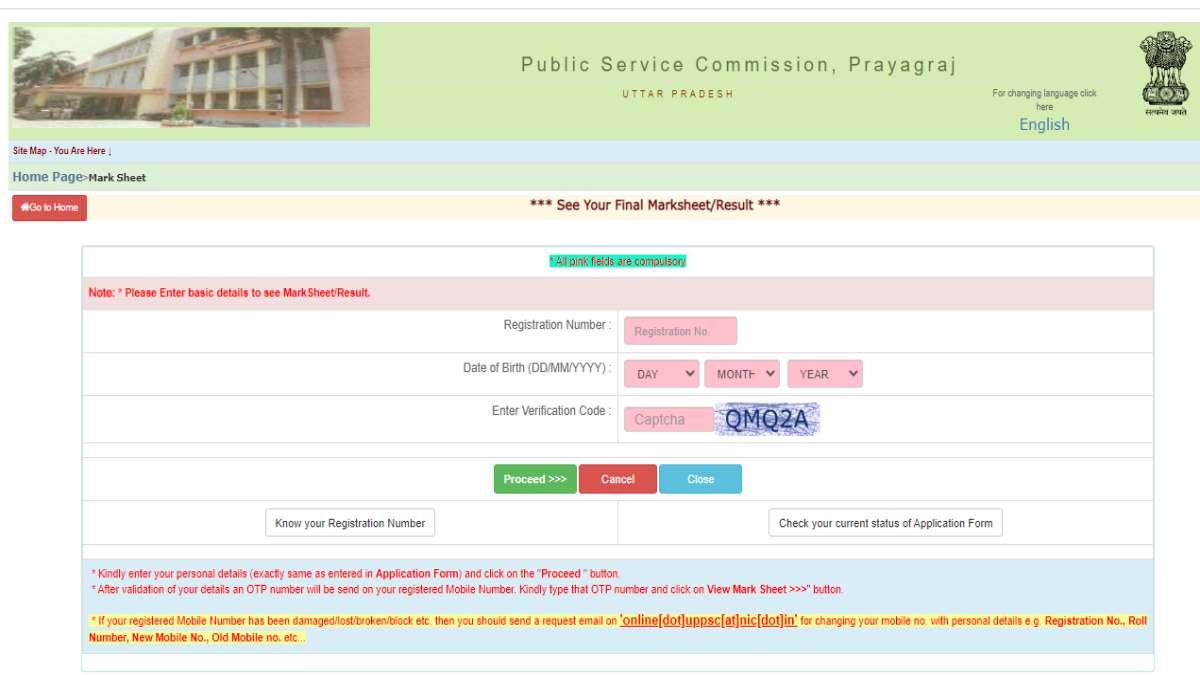Click Know your Registration Number
Screen dimensions: 1200x675
[x=348, y=522]
